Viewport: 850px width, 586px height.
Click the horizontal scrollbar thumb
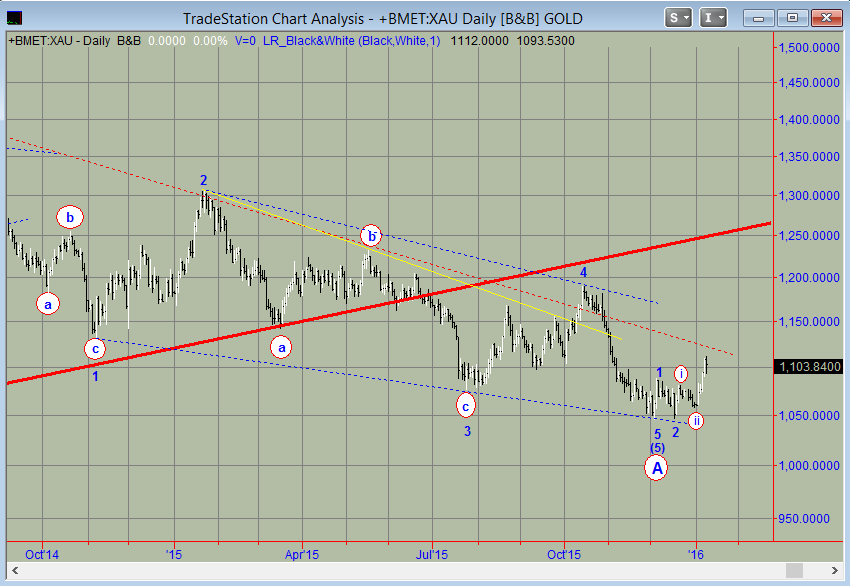pyautogui.click(x=793, y=570)
